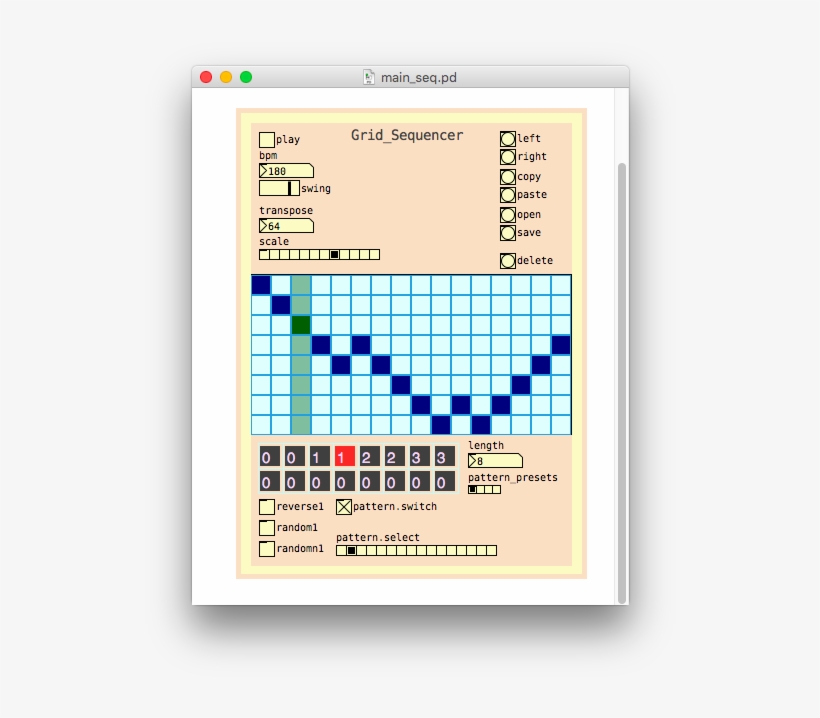The image size is (820, 718).
Task: Enable the randomn1 checkbox
Action: pyautogui.click(x=267, y=549)
